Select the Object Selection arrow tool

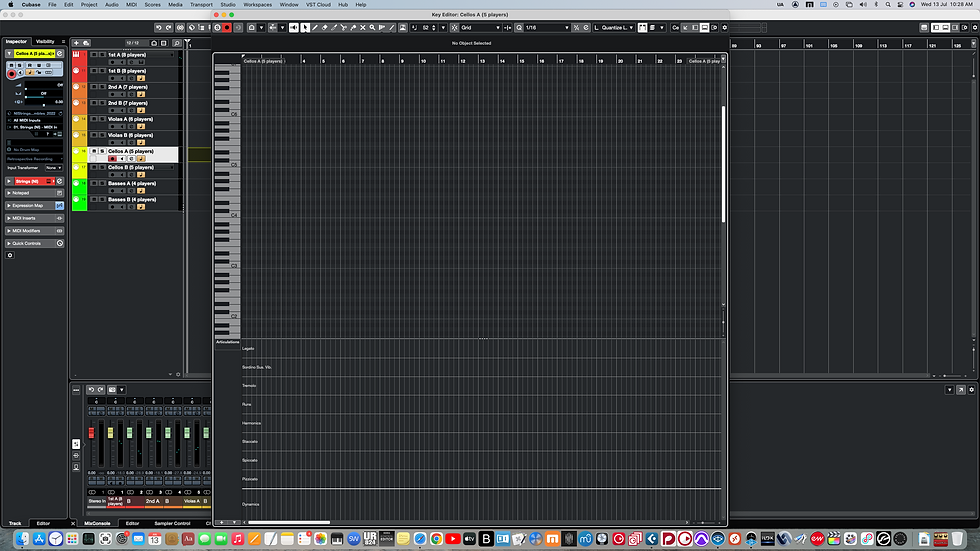(306, 27)
